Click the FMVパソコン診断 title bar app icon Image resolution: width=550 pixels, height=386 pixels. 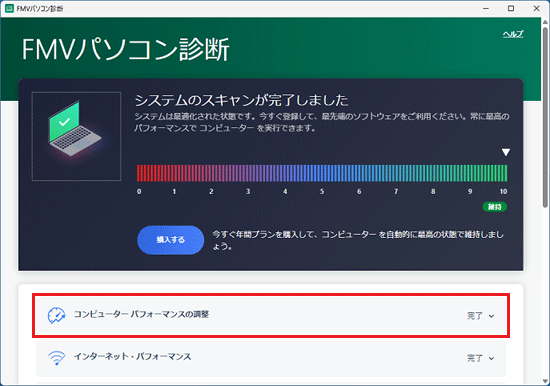pyautogui.click(x=9, y=8)
